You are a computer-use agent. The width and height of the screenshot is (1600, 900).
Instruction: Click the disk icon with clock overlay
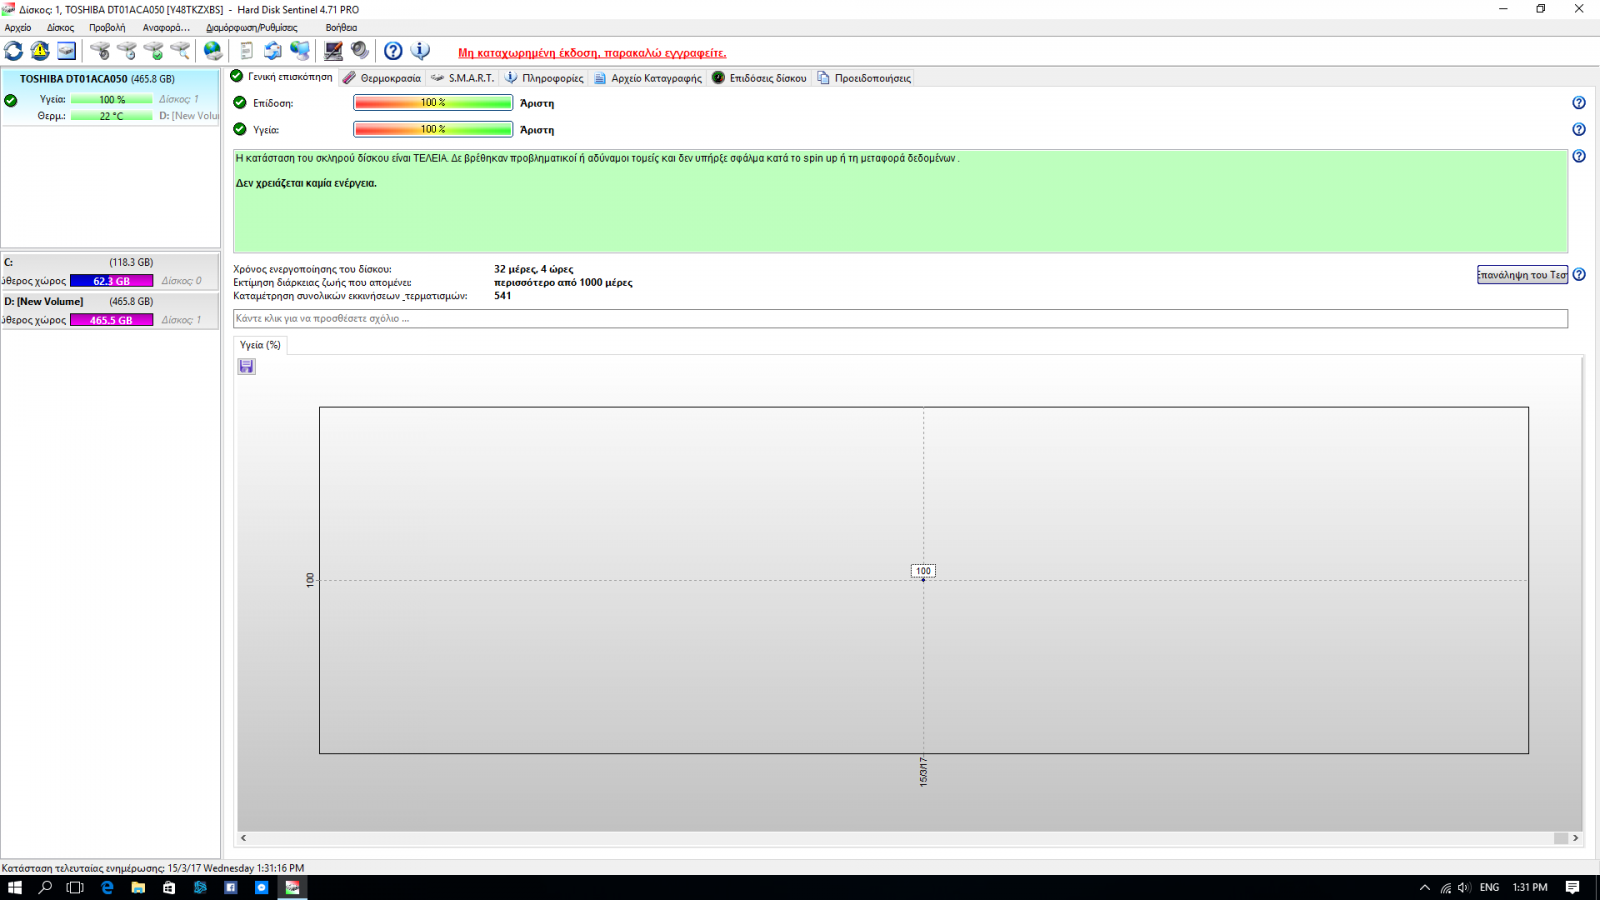(127, 50)
